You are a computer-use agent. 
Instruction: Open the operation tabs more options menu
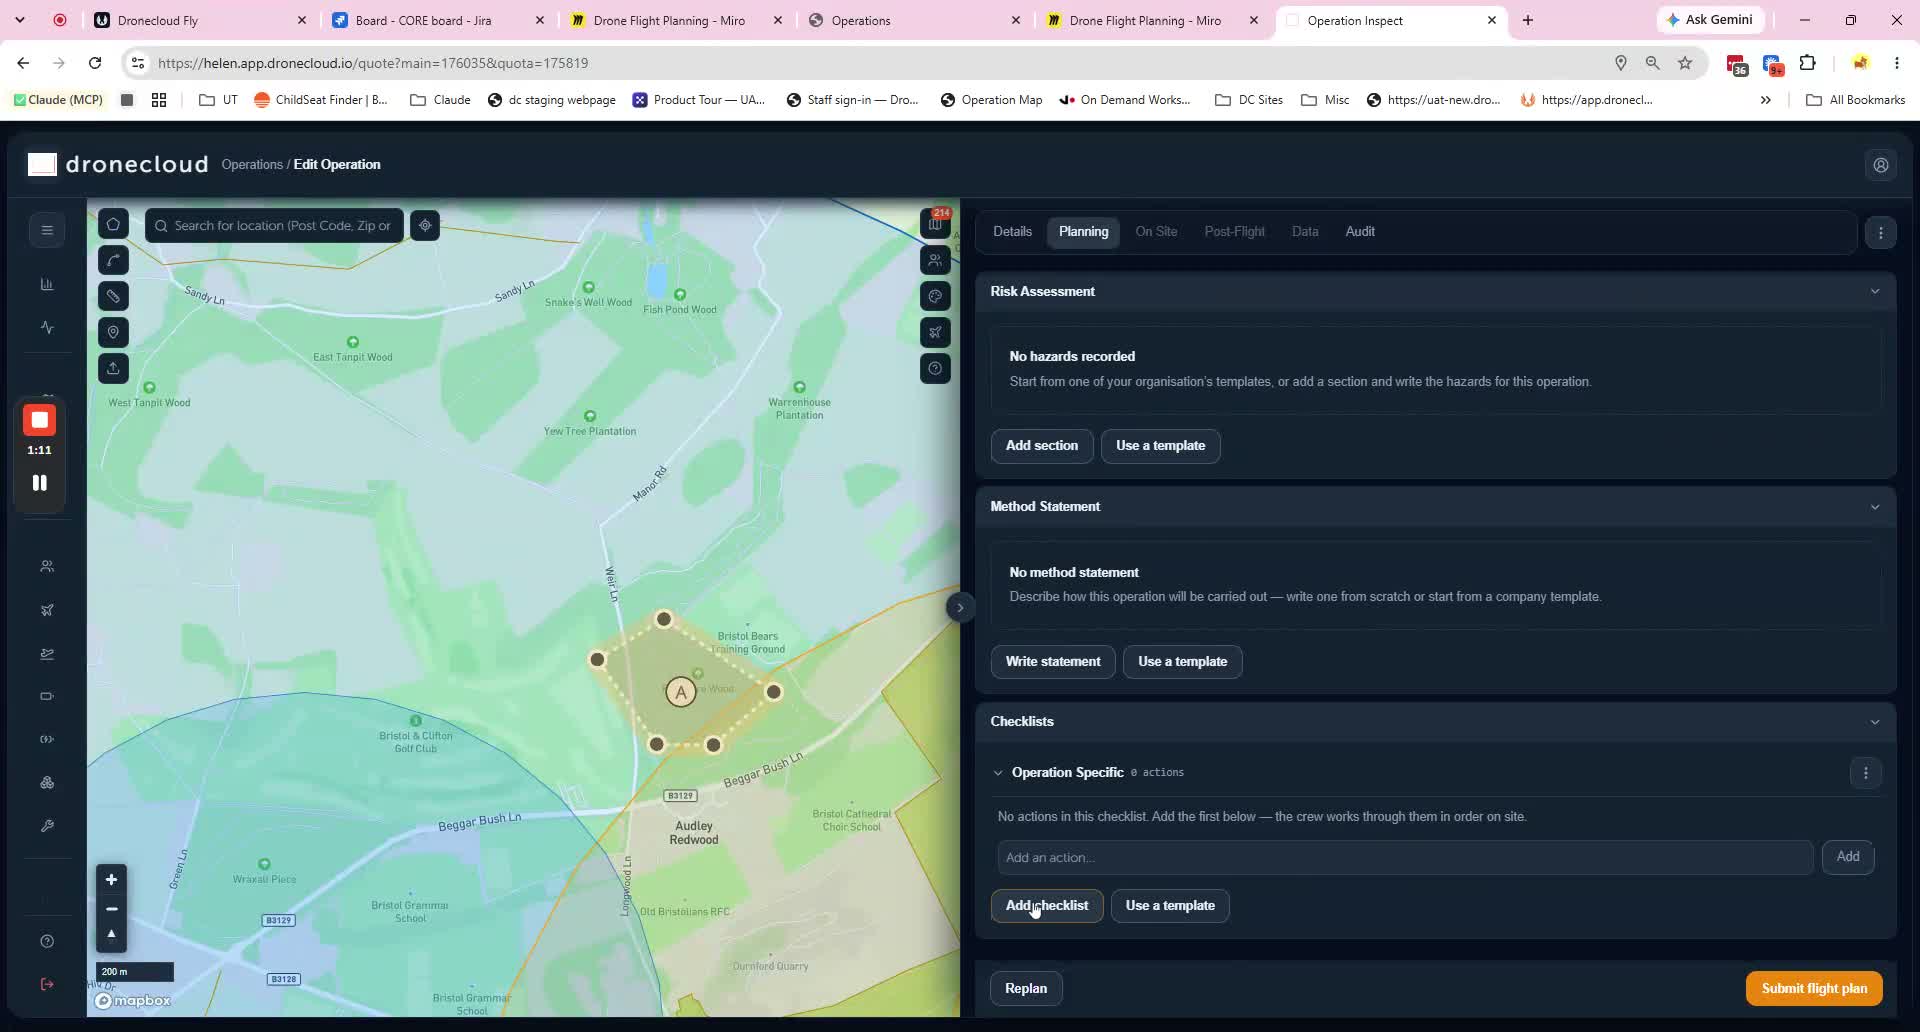coord(1881,233)
